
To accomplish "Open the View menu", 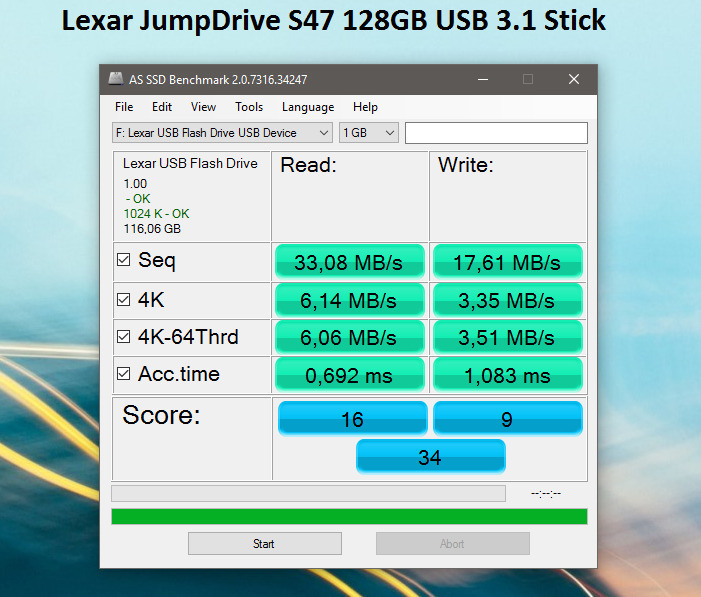I will [x=203, y=107].
